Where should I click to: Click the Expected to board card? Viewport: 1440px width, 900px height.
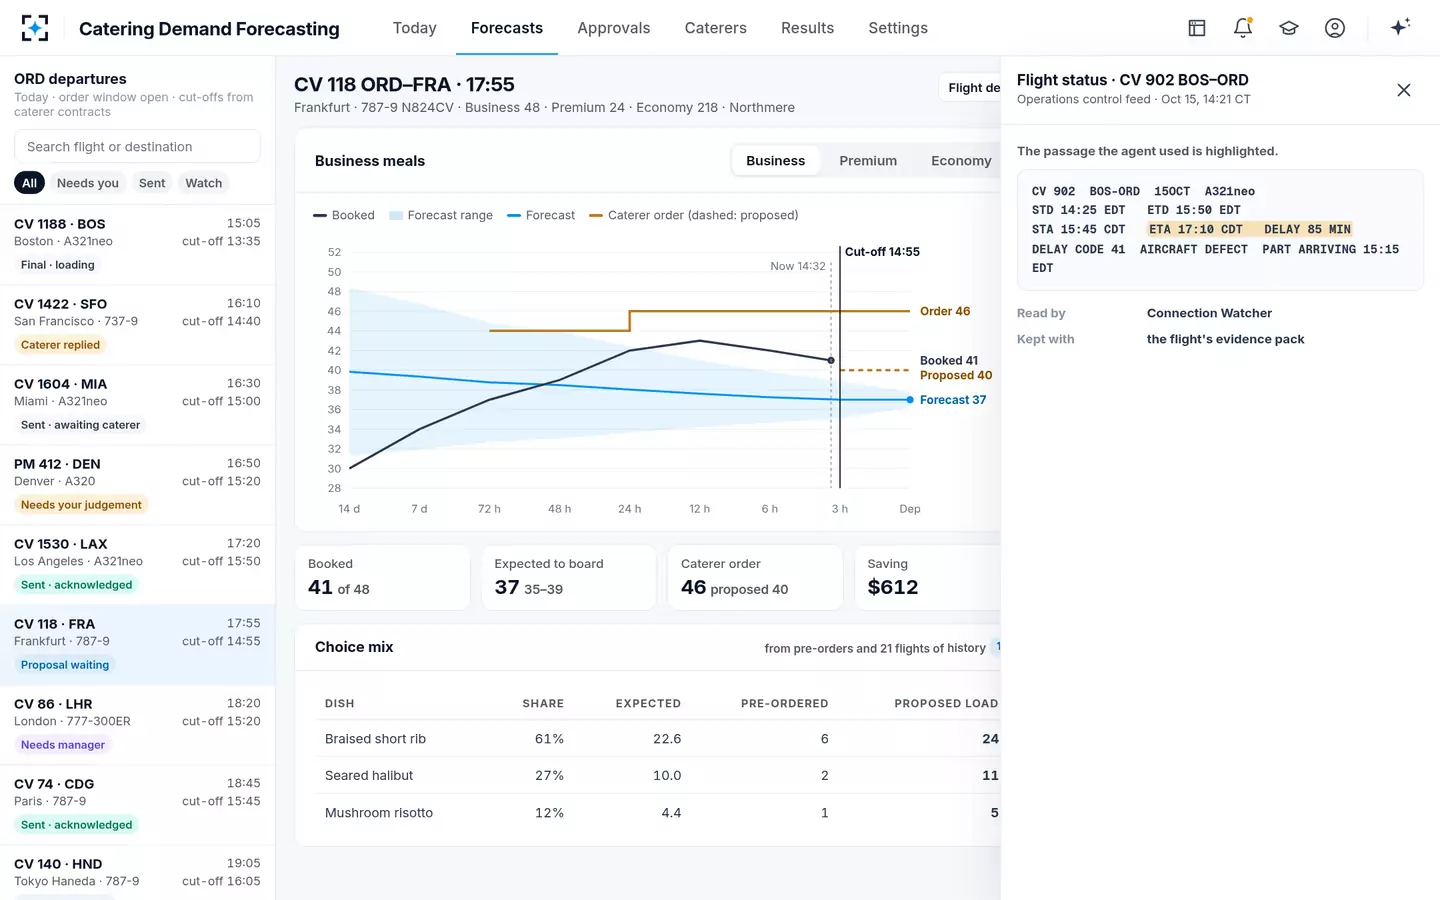point(568,577)
